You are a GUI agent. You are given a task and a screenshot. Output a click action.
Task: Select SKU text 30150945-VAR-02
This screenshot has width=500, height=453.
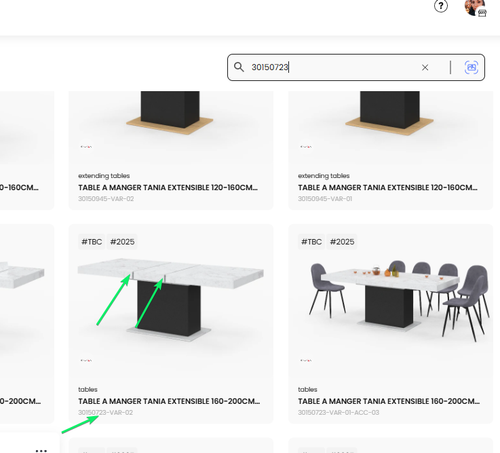point(106,199)
